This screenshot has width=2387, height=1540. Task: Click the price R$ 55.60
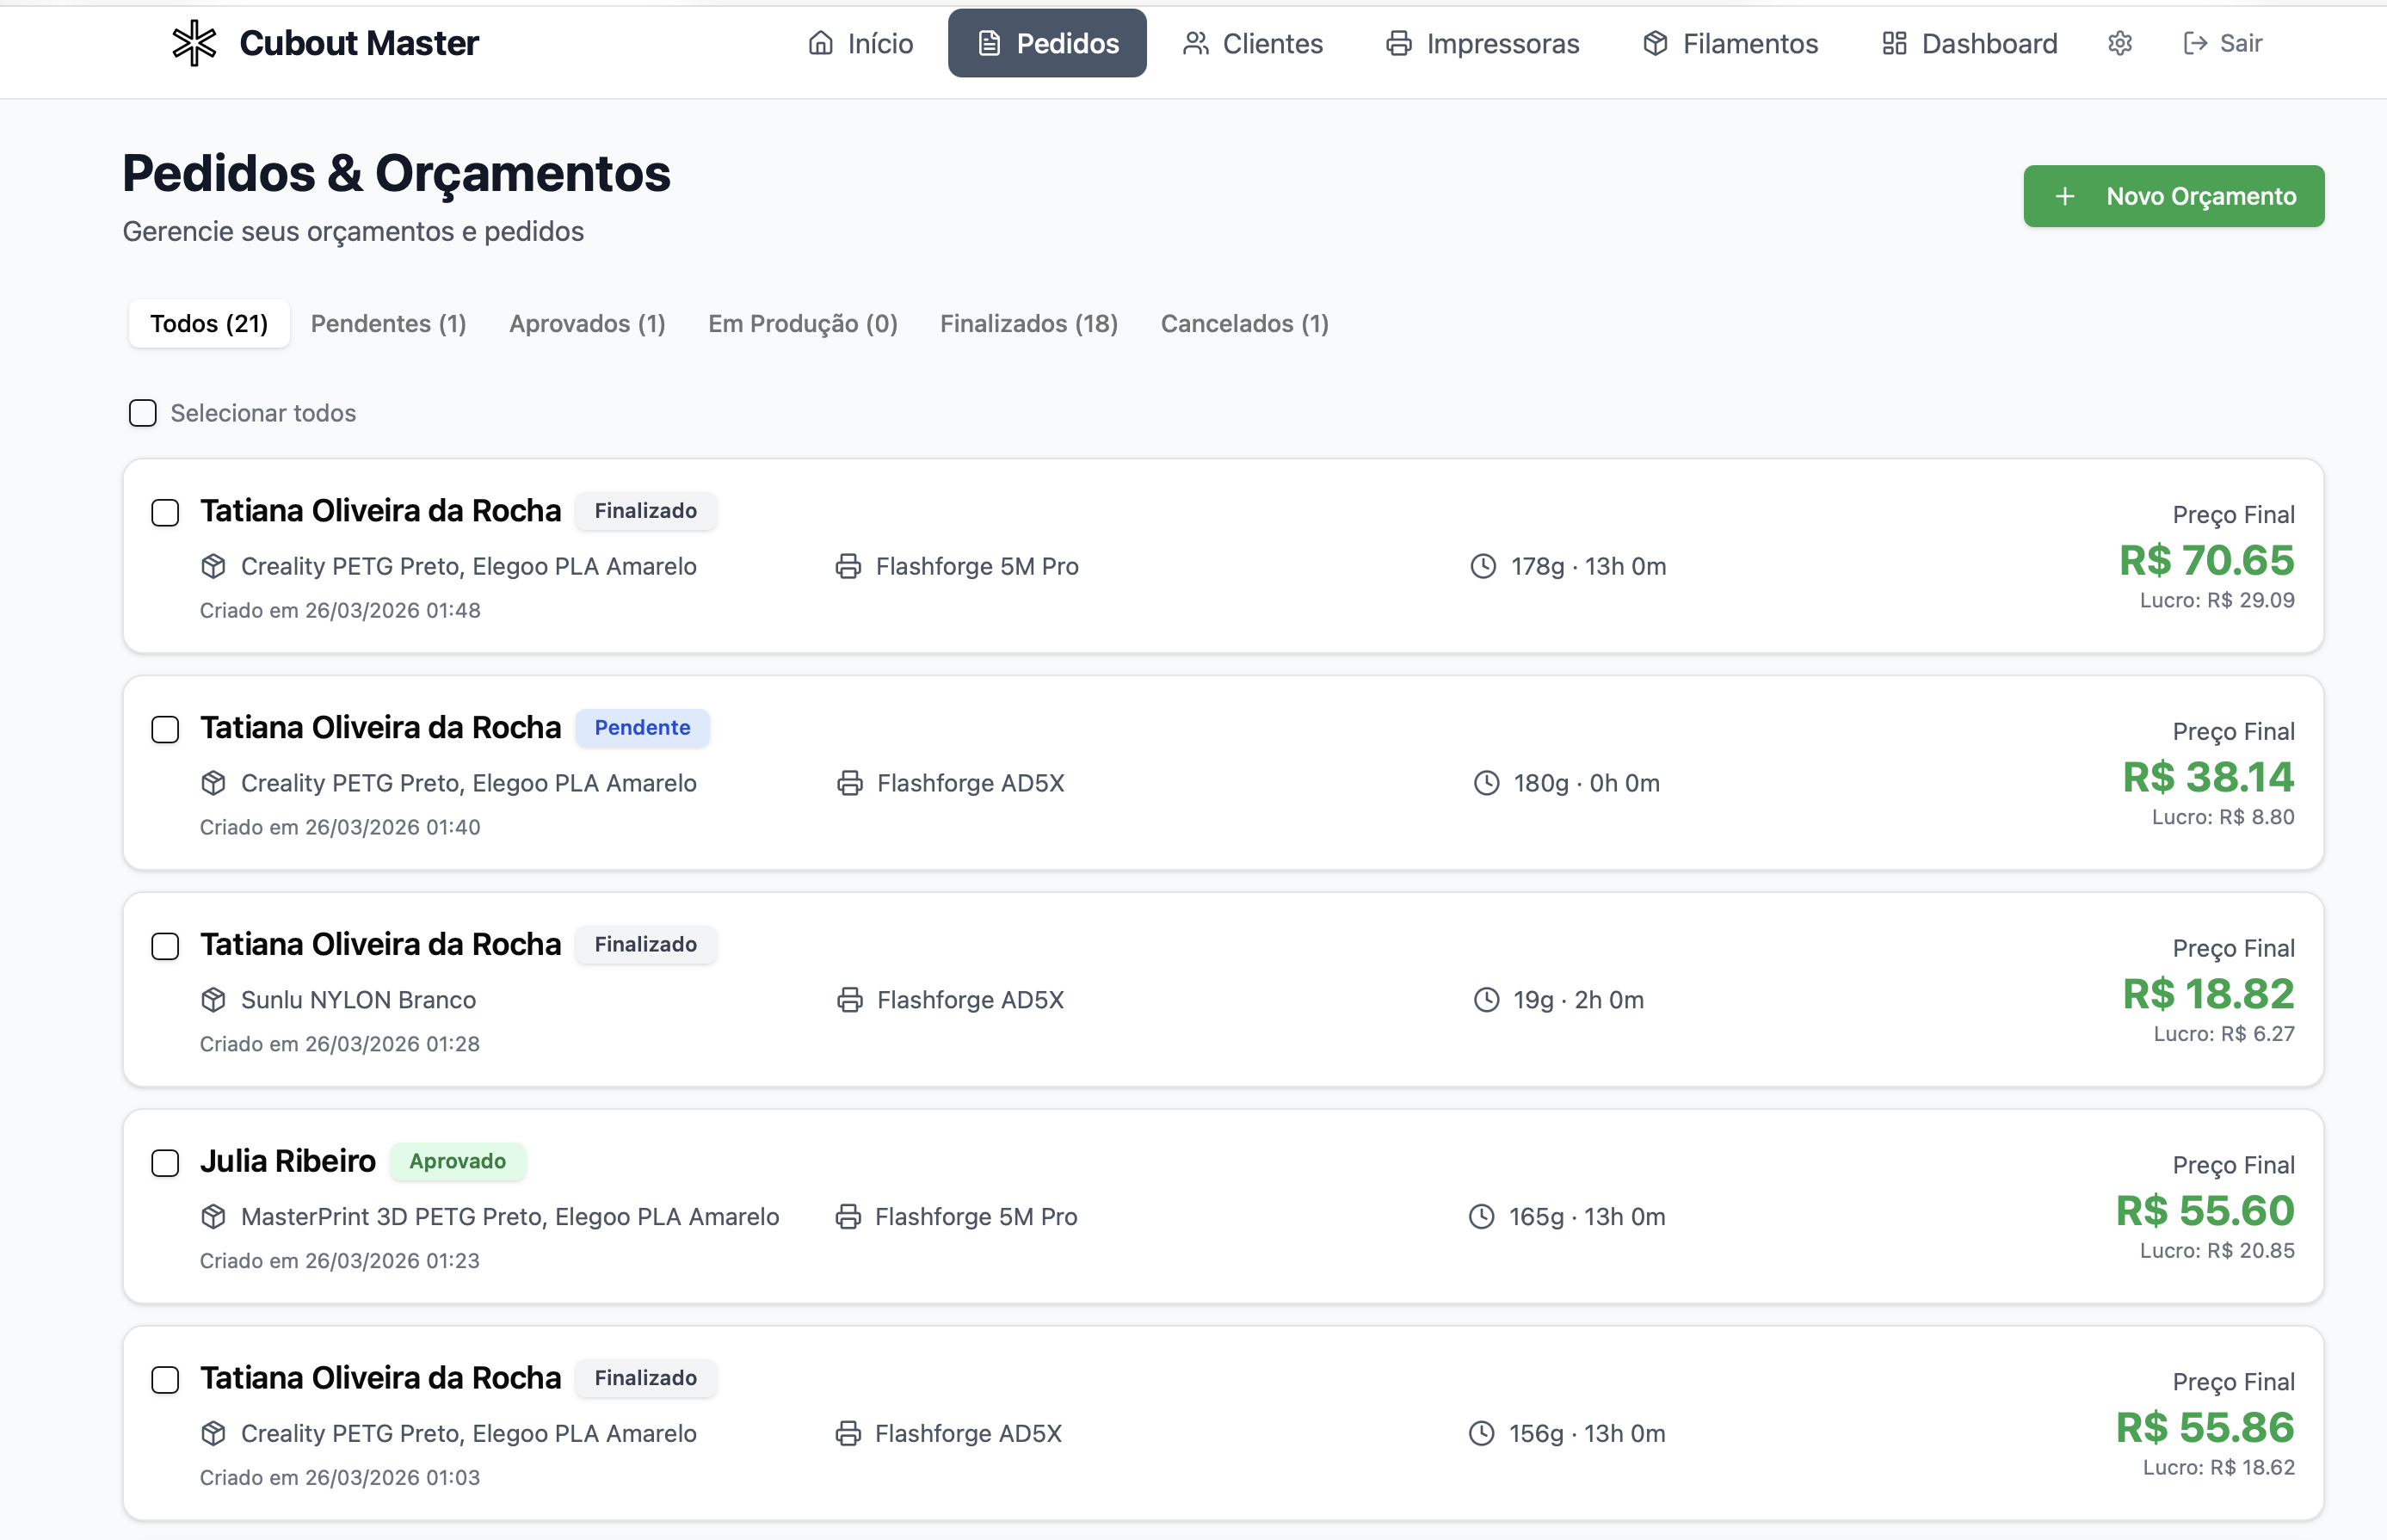2205,1211
